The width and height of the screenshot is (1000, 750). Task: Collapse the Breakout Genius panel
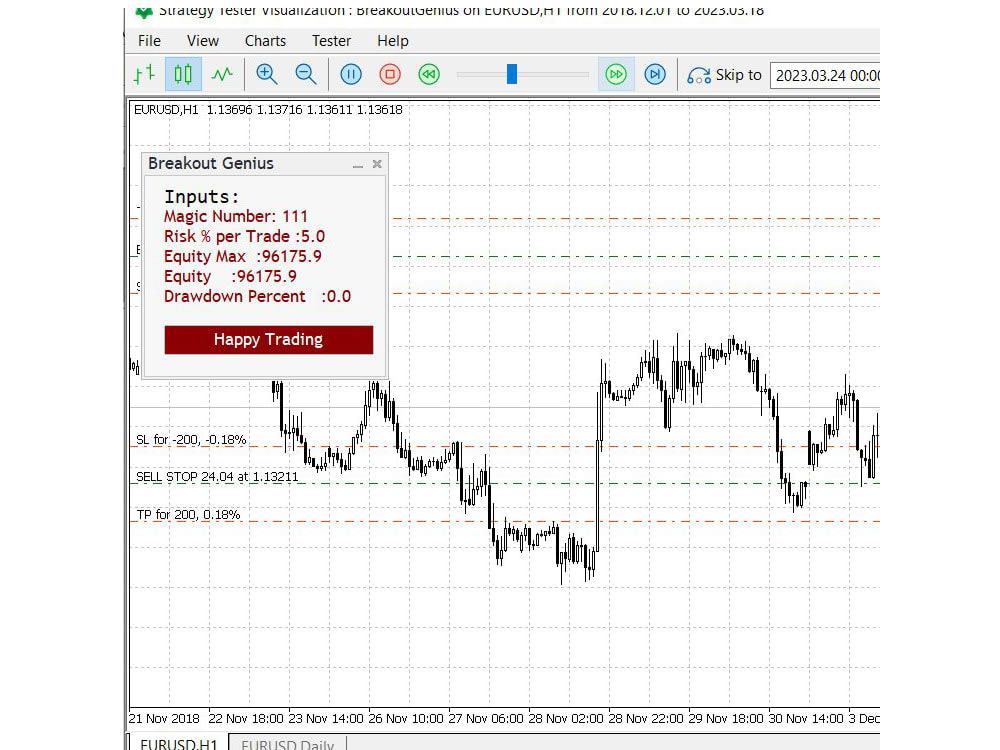click(x=358, y=163)
